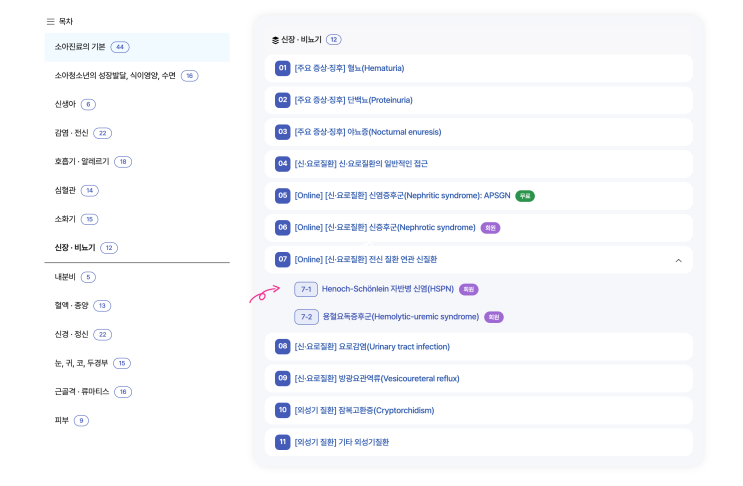Viewport: 743px width, 486px height.
Task: Click the 7-1 sub-item badge
Action: point(306,289)
